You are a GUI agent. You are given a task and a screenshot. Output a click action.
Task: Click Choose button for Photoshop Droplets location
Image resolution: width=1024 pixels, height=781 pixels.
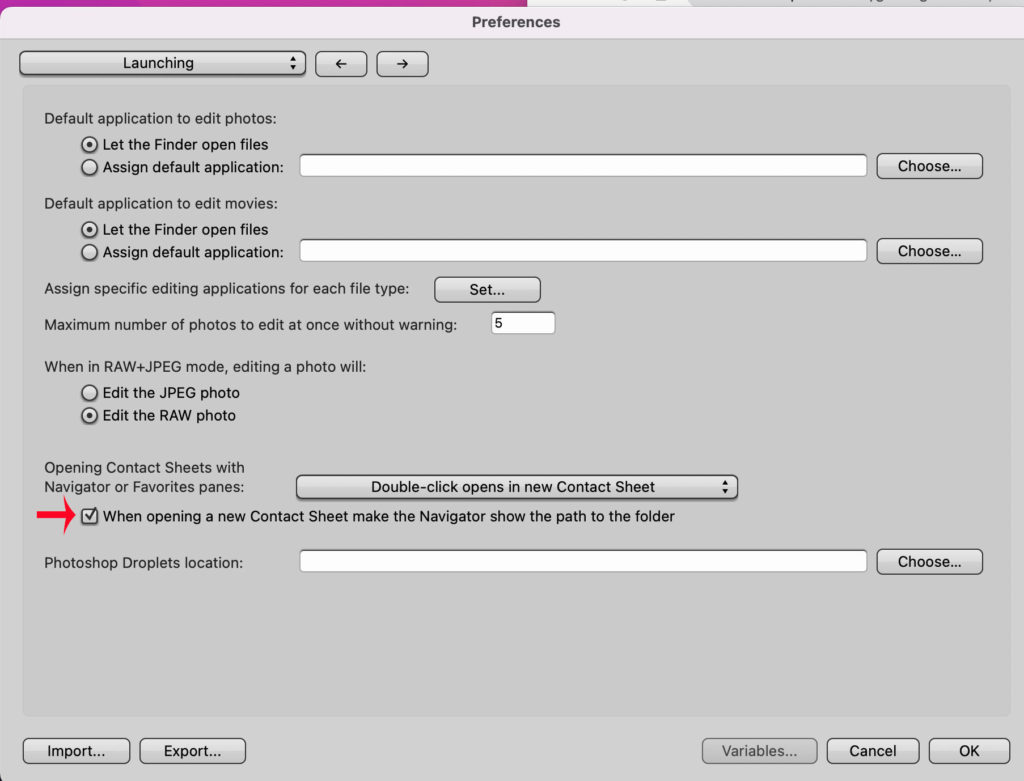coord(929,562)
